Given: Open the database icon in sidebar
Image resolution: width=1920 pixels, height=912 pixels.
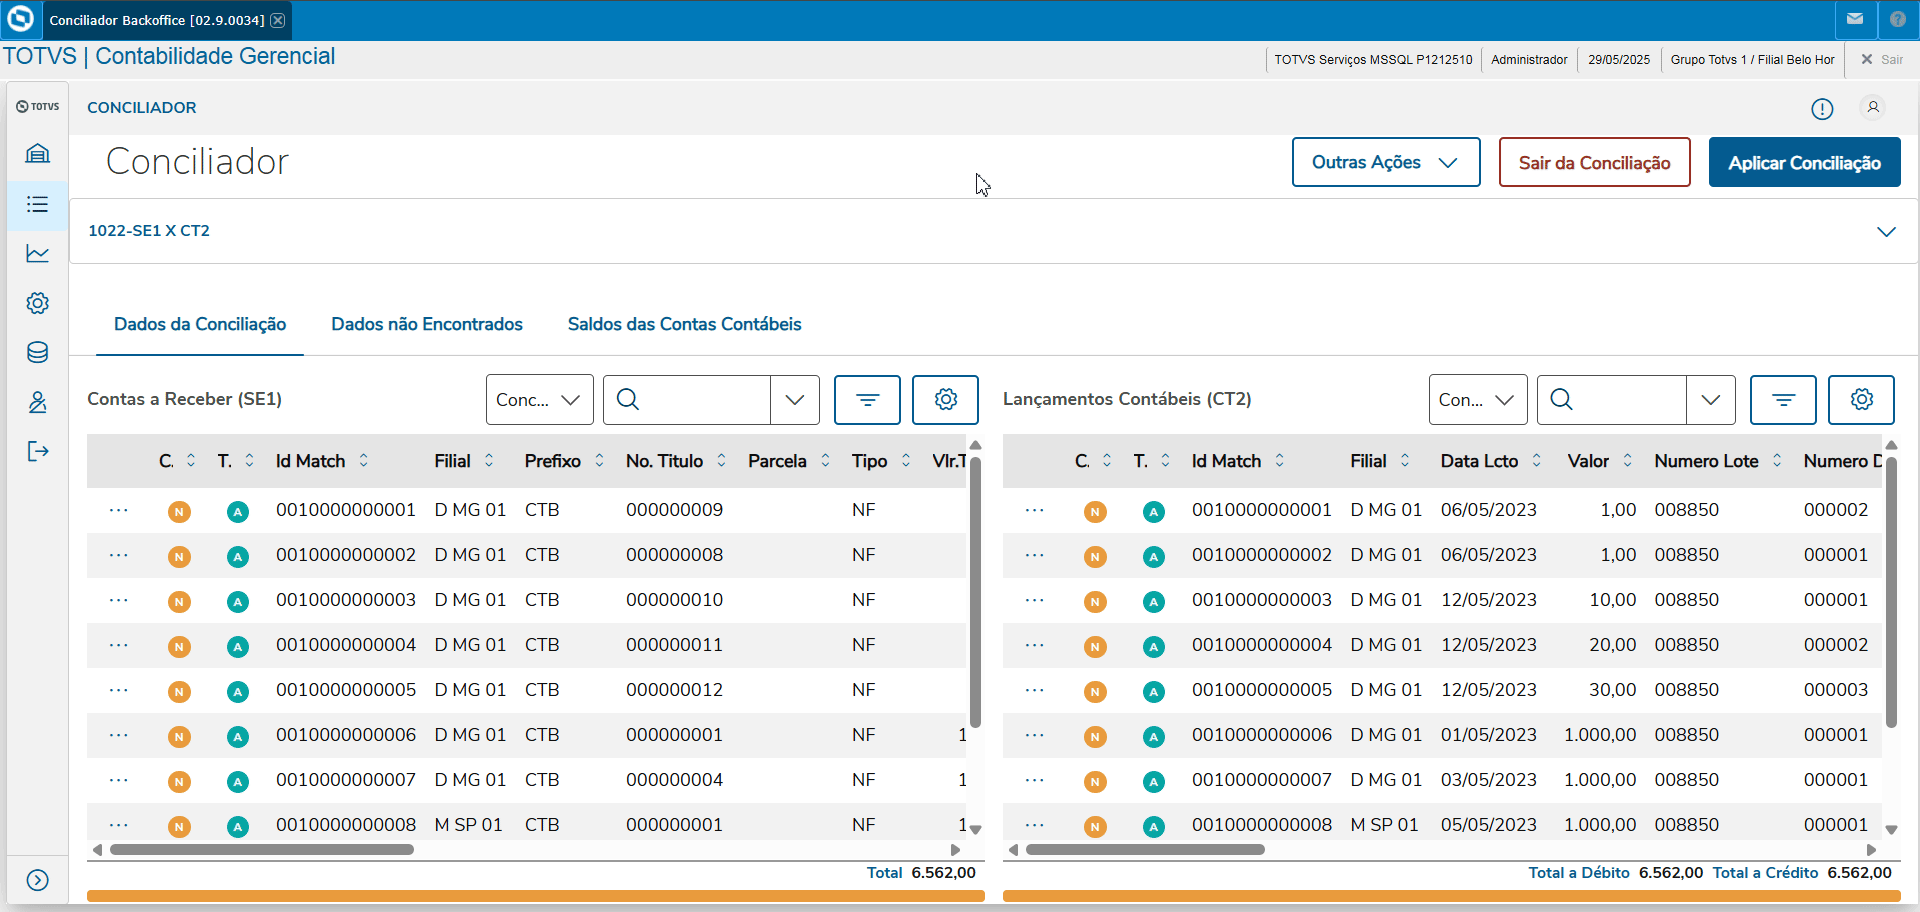Looking at the screenshot, I should pyautogui.click(x=37, y=352).
